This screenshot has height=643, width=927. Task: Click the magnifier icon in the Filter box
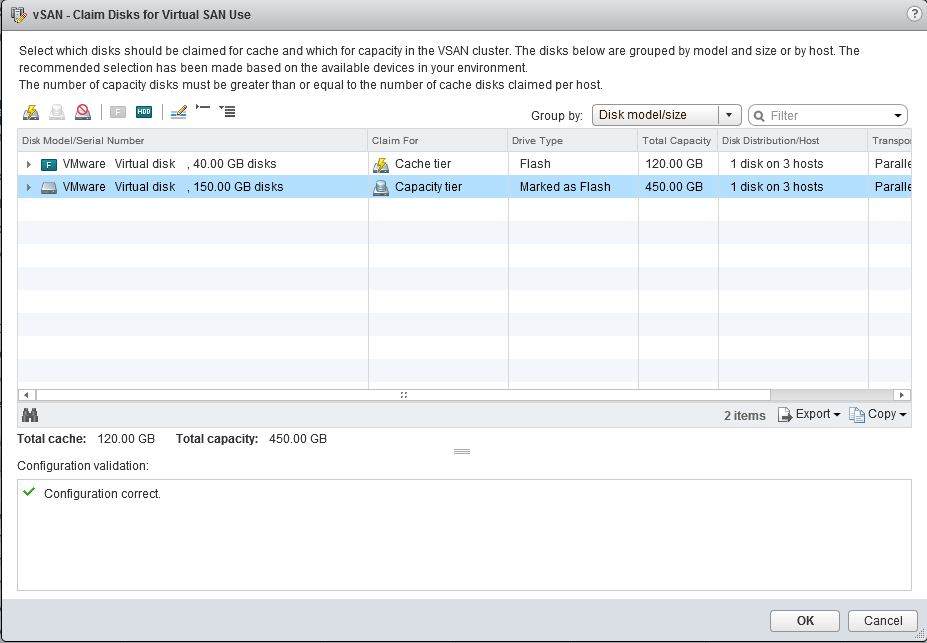pos(759,116)
